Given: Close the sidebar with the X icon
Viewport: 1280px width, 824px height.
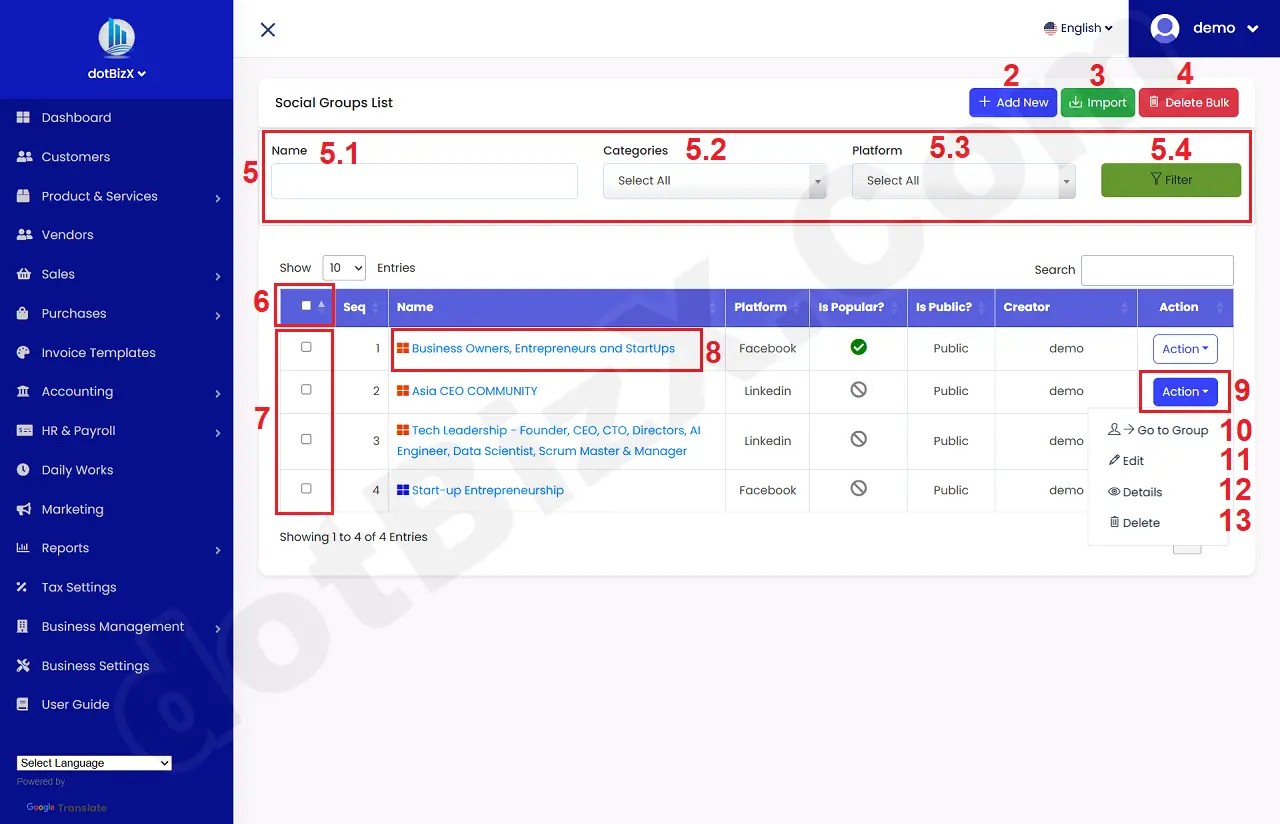Looking at the screenshot, I should coord(268,30).
